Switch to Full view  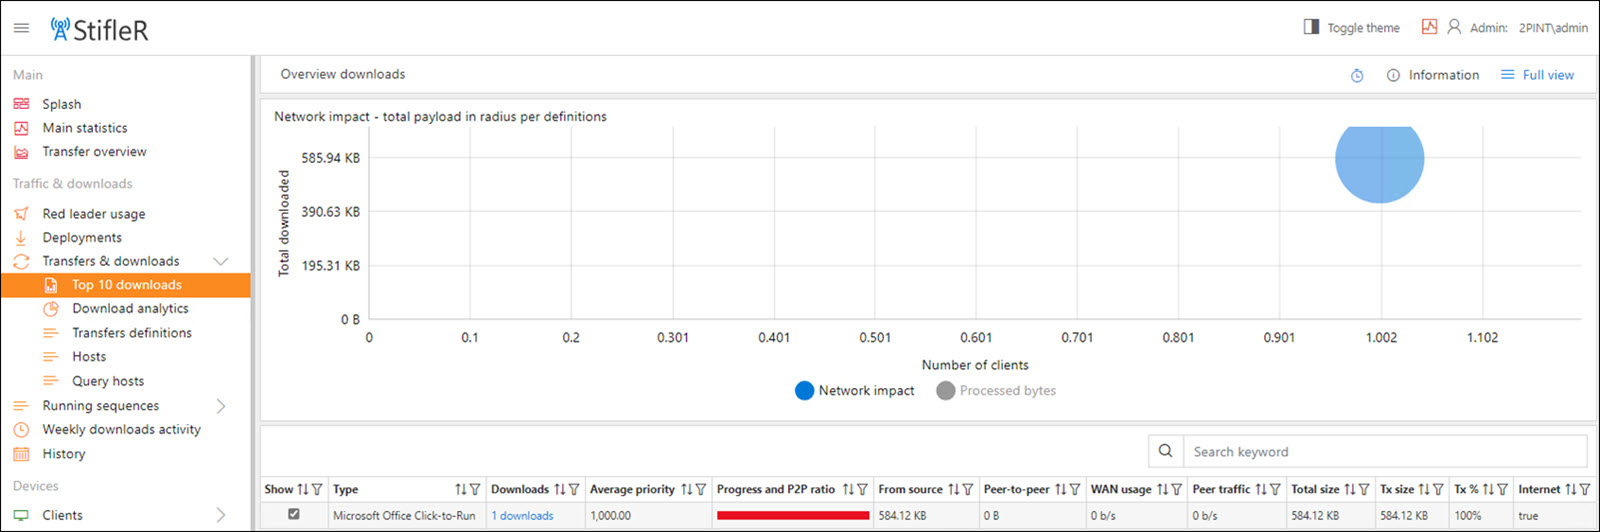click(x=1537, y=75)
